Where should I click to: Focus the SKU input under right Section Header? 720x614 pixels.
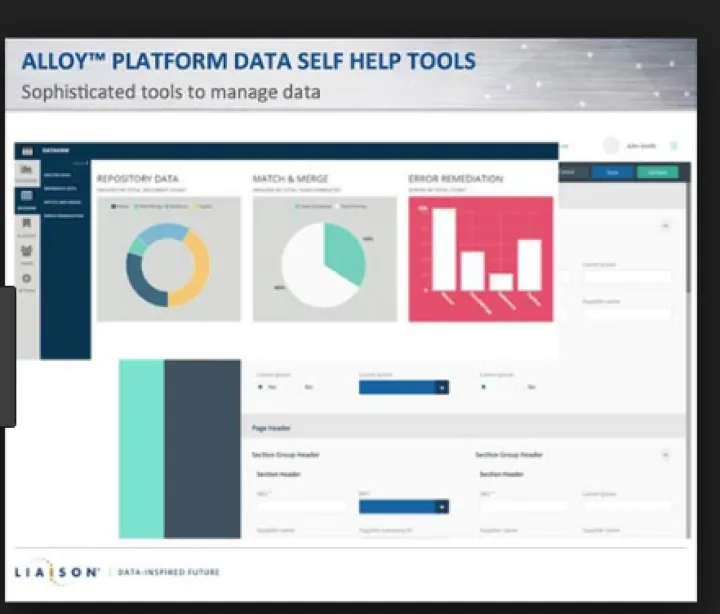point(524,506)
